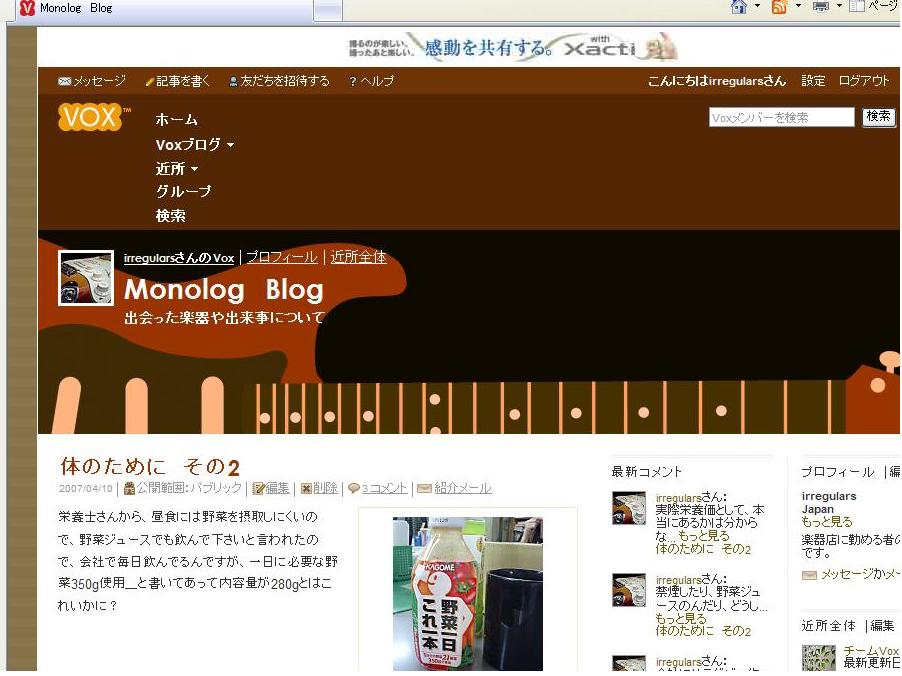The image size is (902, 676).
Task: Click the 最新コメント sidebar heading
Action: pyautogui.click(x=646, y=472)
